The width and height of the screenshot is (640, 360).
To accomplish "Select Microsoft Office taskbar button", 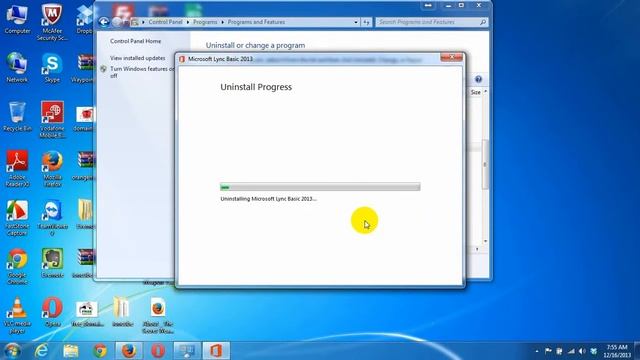I will (x=216, y=351).
